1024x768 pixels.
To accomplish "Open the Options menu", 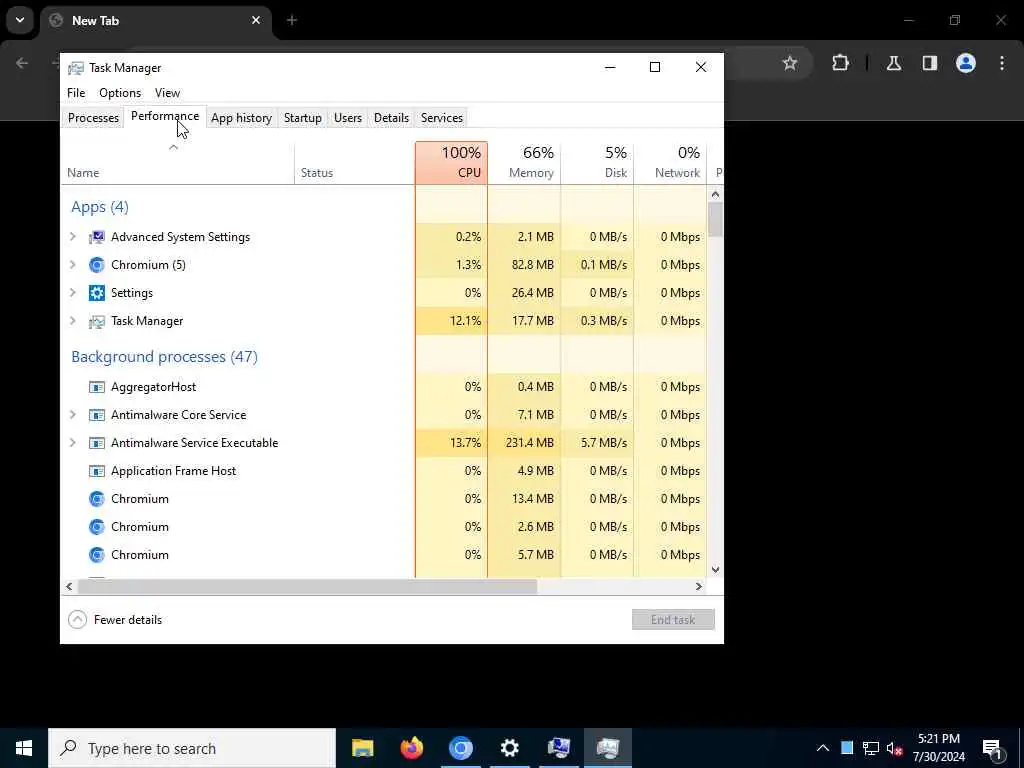I will [x=120, y=93].
